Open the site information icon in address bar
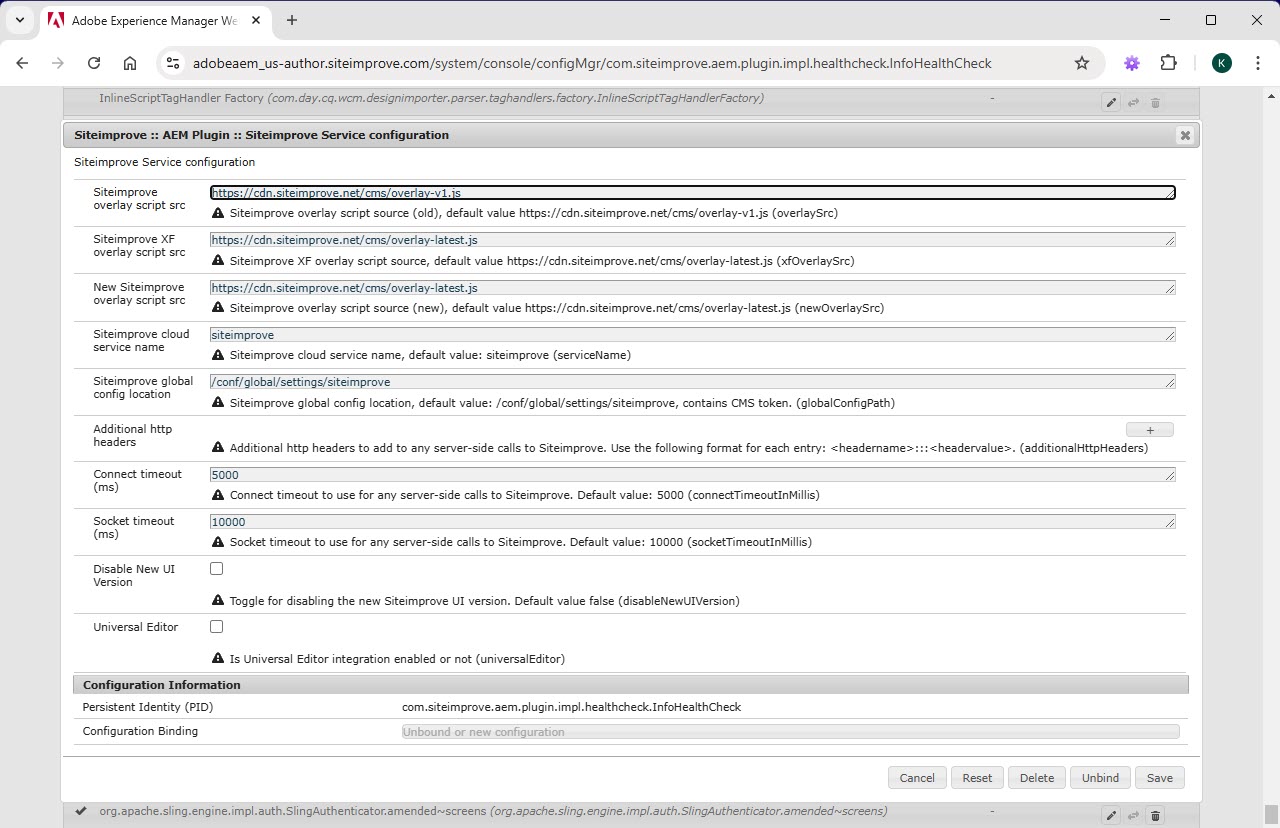This screenshot has width=1280, height=828. click(x=173, y=63)
